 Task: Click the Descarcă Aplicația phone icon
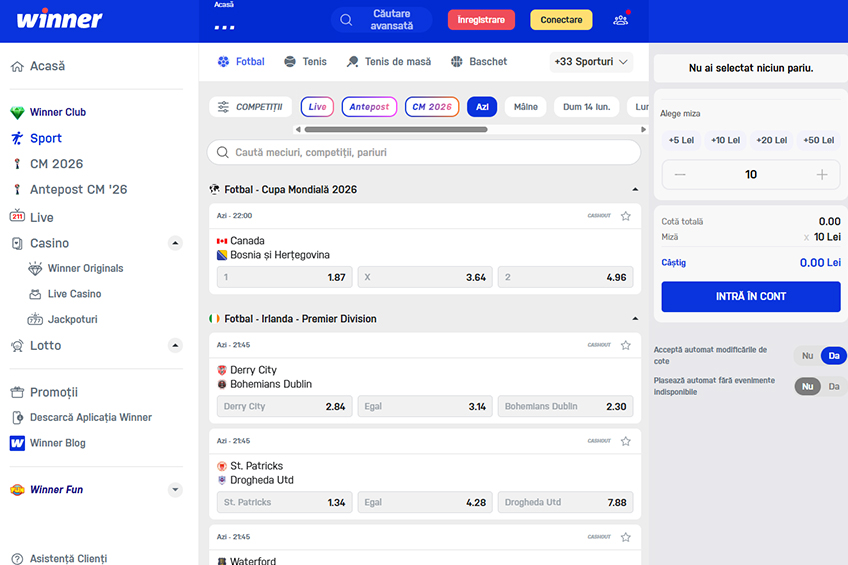point(17,417)
